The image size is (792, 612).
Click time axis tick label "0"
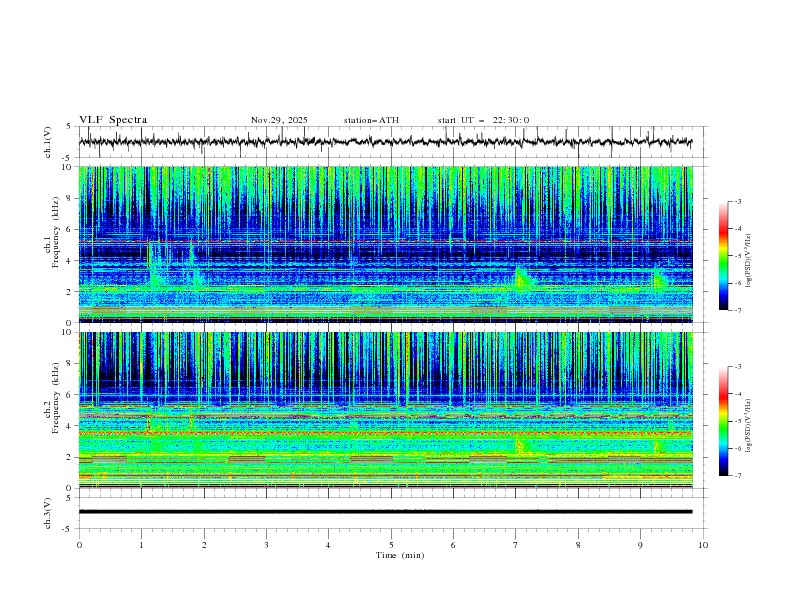click(x=79, y=545)
